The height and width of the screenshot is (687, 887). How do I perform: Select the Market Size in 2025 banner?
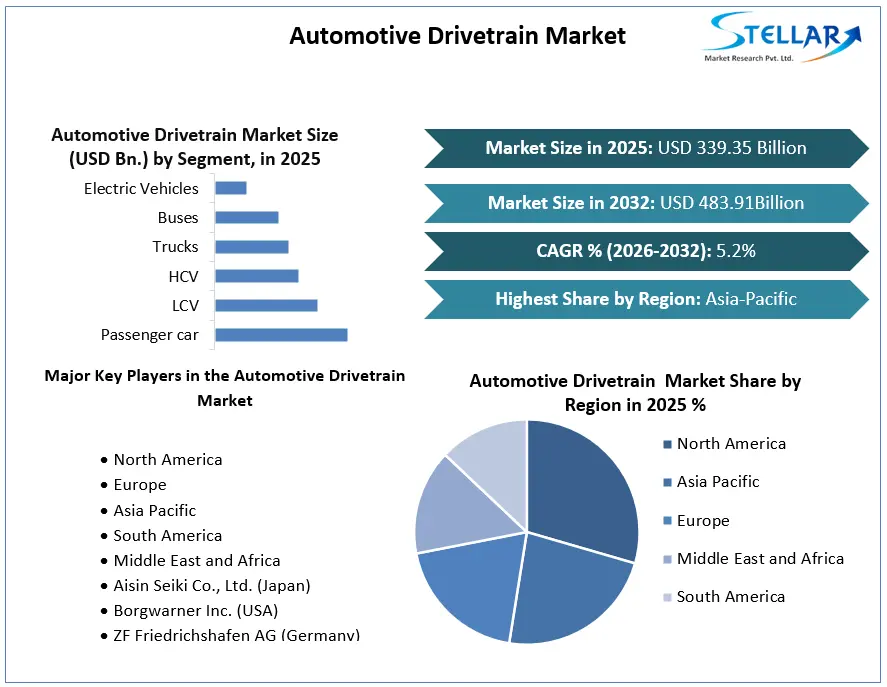(x=646, y=148)
